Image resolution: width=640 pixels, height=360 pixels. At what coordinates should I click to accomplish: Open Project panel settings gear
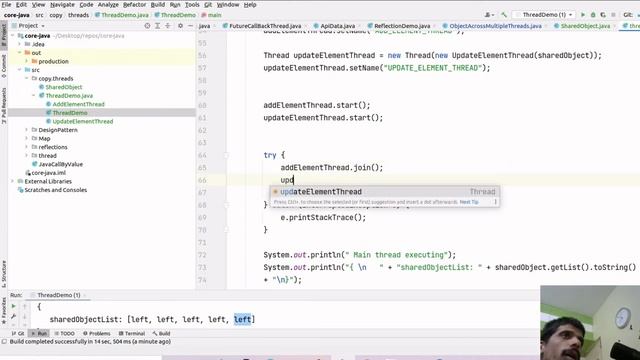coord(180,26)
